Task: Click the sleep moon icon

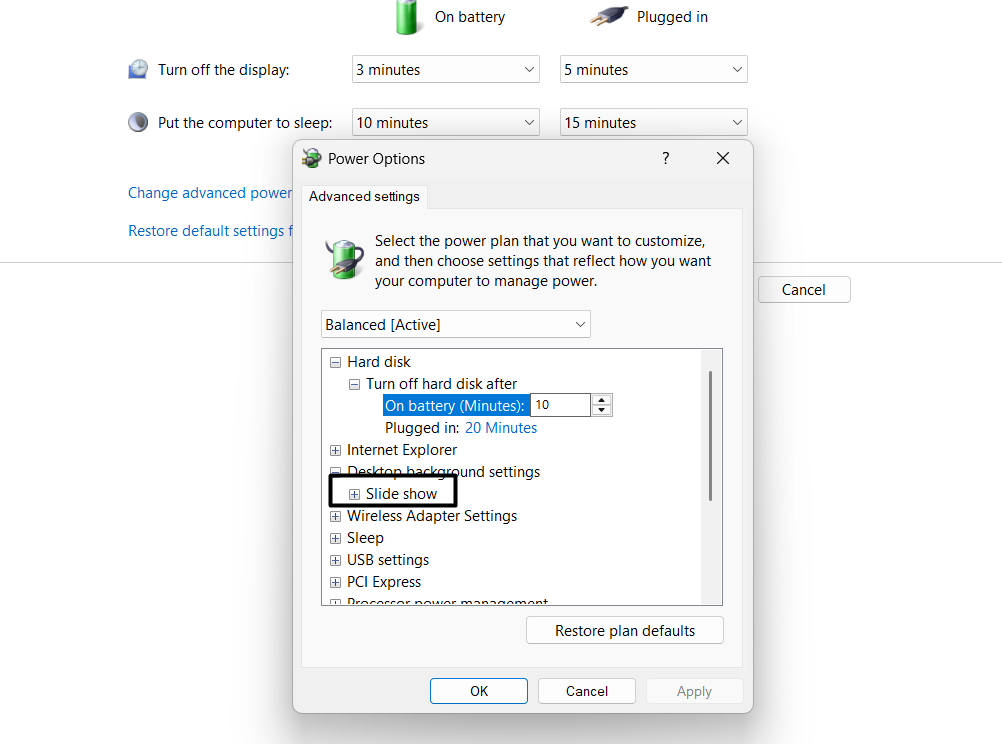Action: pos(138,122)
